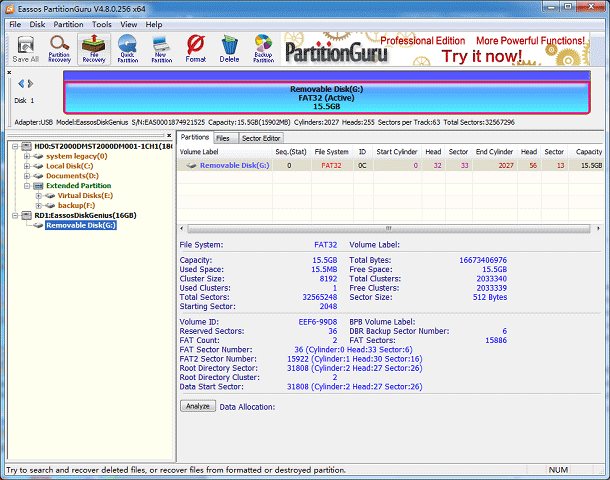Viewport: 610px width, 480px height.
Task: Click the drive icon beside the Removable Disk(G:) table row
Action: click(x=191, y=165)
